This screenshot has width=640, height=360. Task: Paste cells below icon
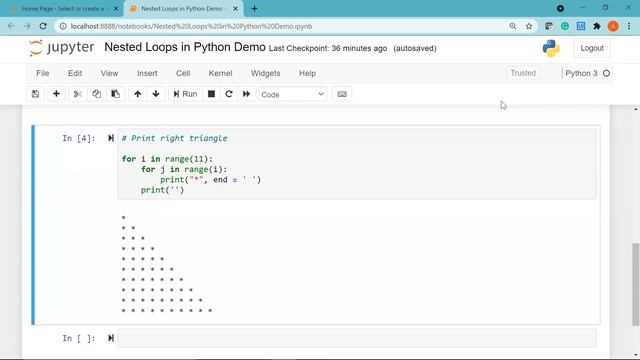pyautogui.click(x=116, y=94)
